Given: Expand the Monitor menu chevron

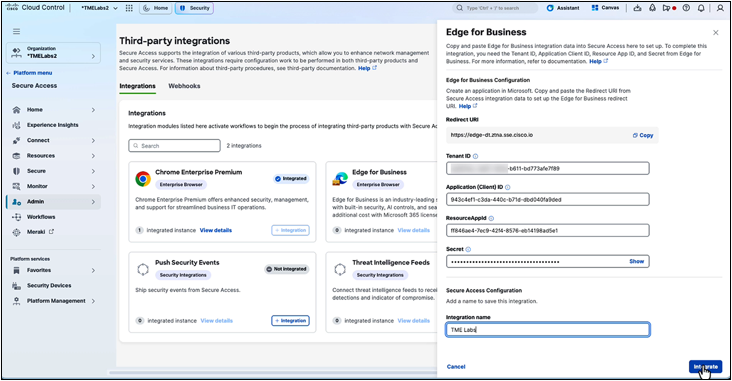Looking at the screenshot, I should click(93, 186).
